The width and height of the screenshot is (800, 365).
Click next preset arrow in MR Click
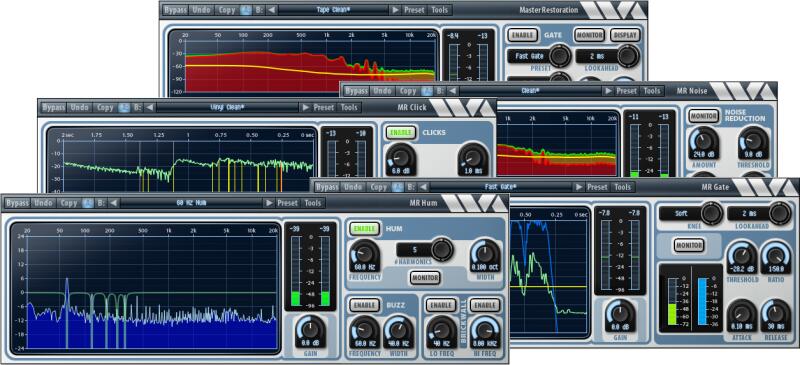point(305,107)
